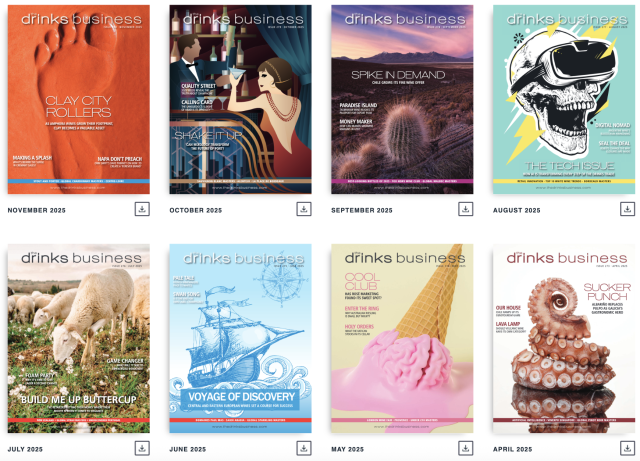Open the Clay City Rollers cover
640x461 pixels.
[79, 99]
